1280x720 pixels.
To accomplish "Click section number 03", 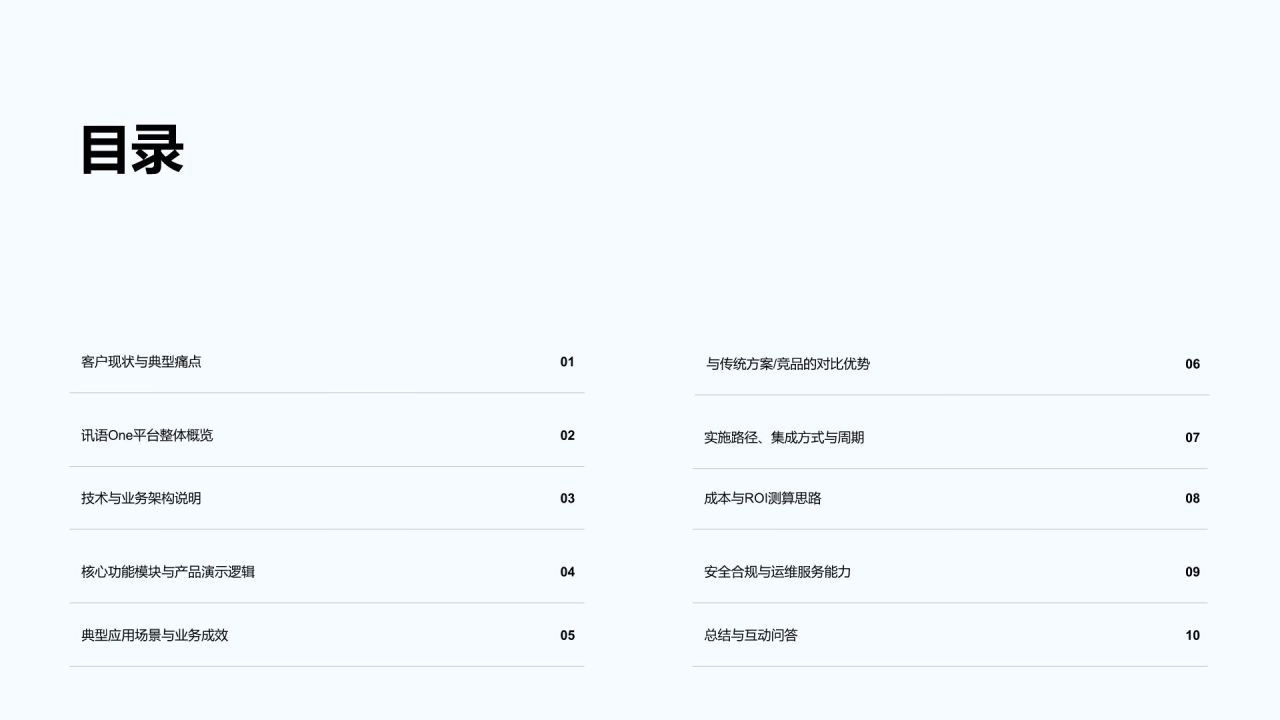I will 567,499.
